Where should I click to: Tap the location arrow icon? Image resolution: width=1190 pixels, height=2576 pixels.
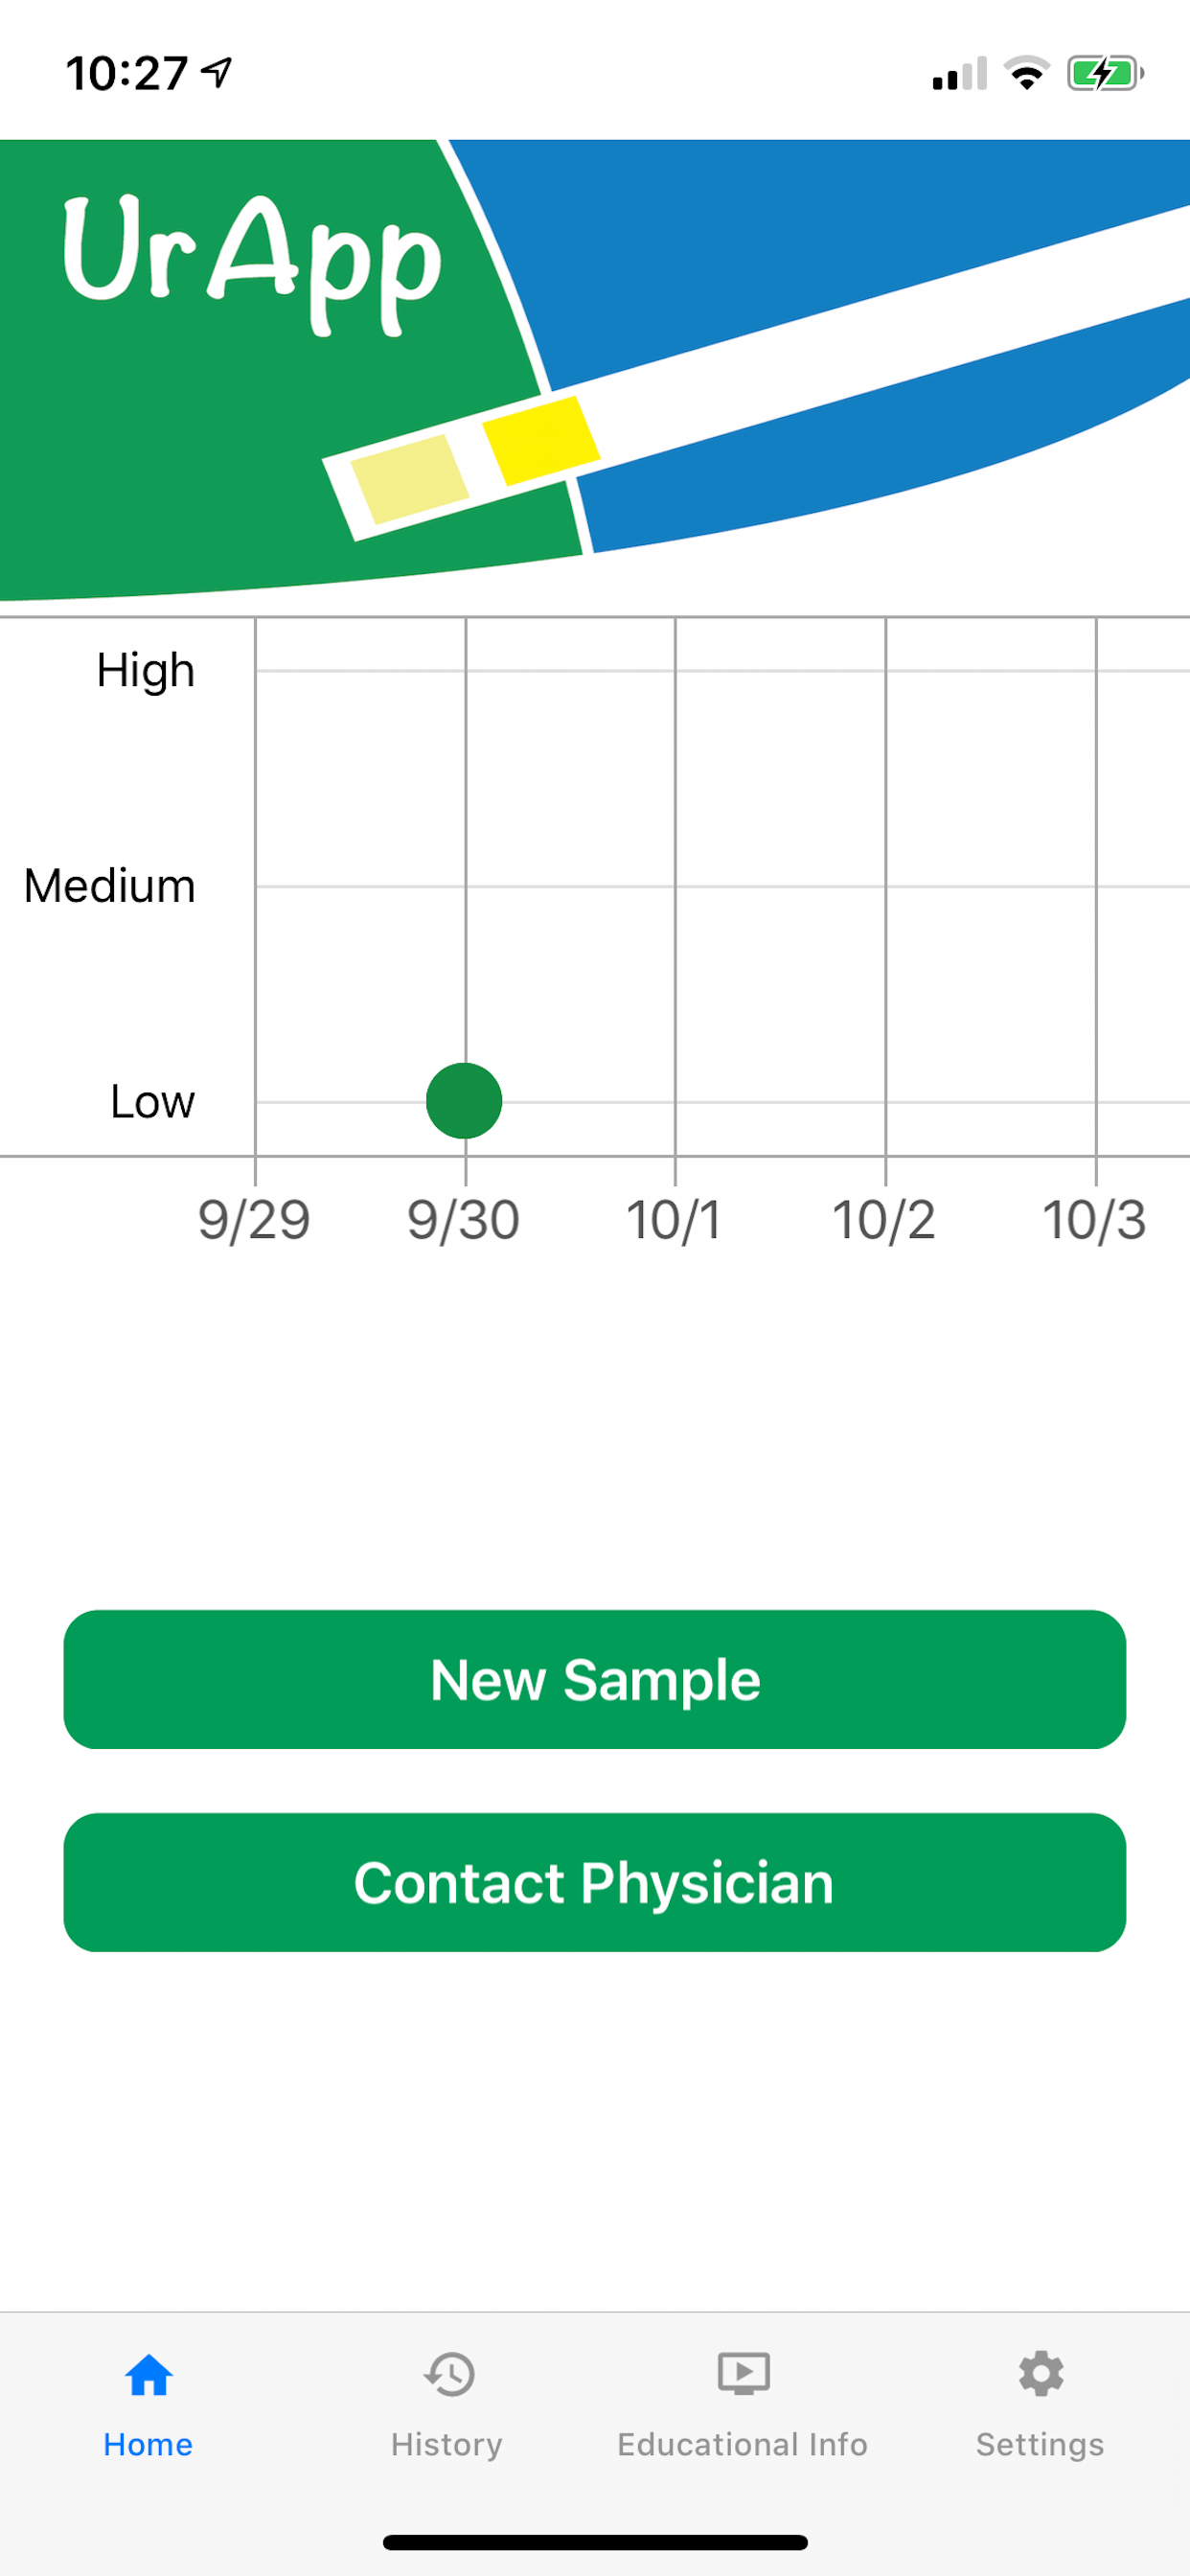tap(216, 72)
